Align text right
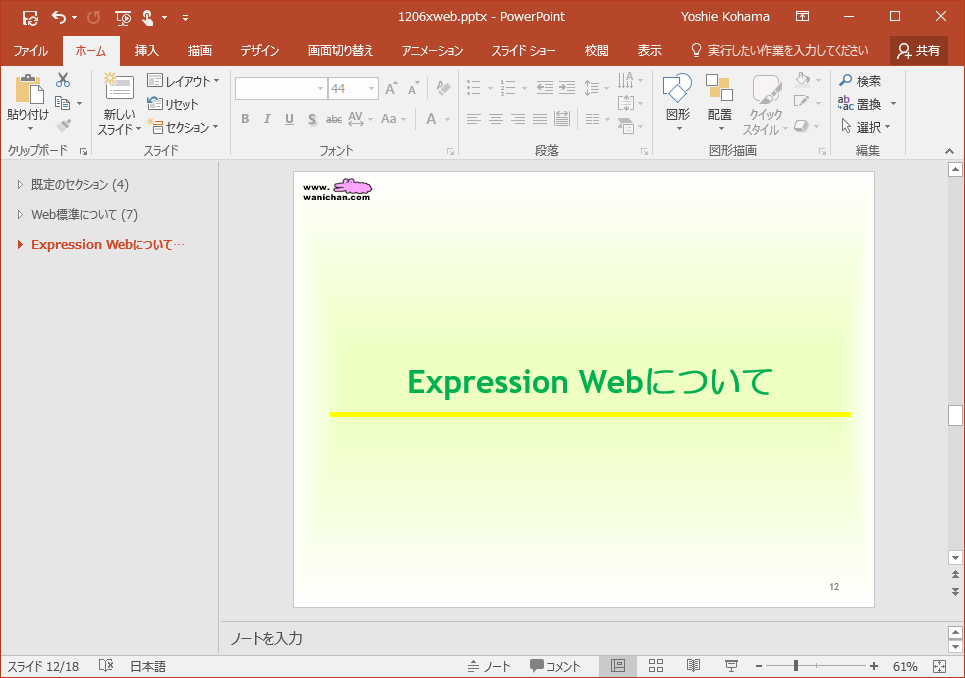 [x=518, y=119]
